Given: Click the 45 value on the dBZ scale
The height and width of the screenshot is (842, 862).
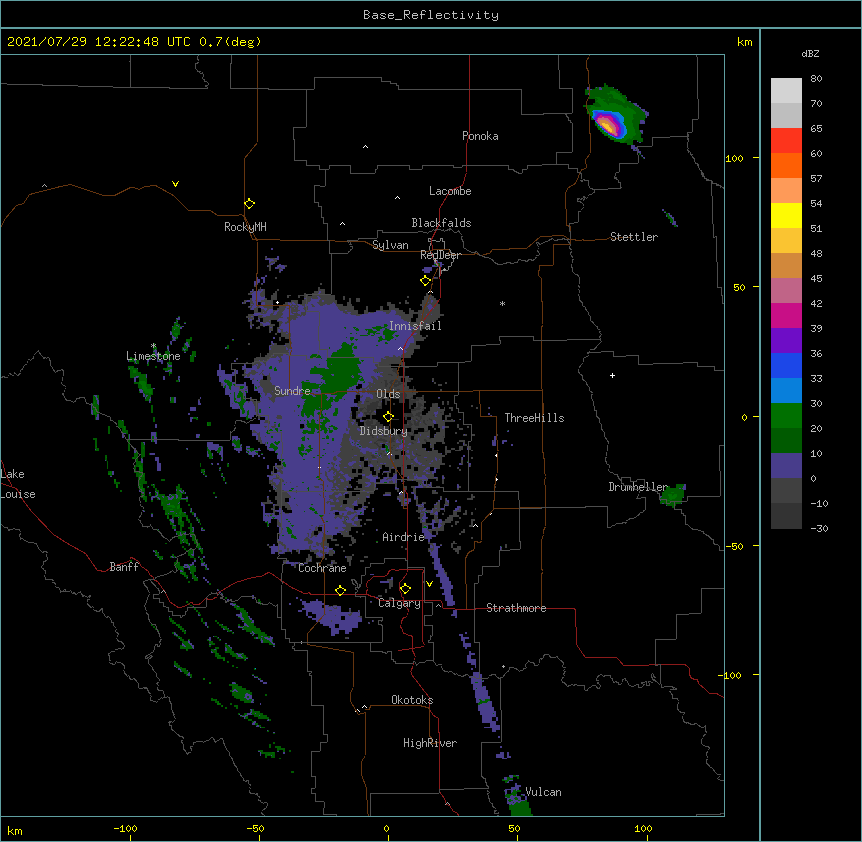Looking at the screenshot, I should click(816, 279).
